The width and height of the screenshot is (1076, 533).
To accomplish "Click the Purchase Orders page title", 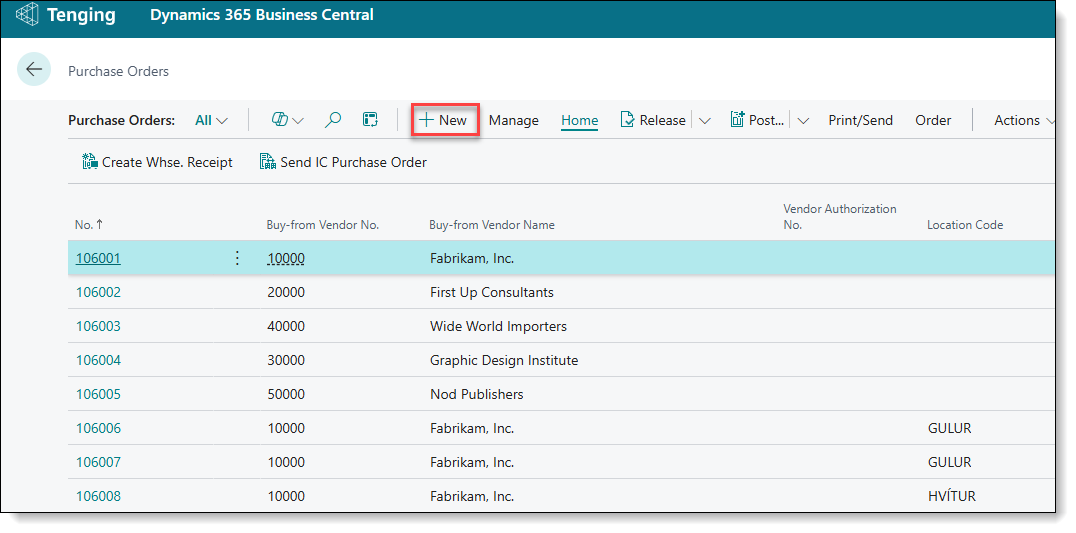I will 118,71.
